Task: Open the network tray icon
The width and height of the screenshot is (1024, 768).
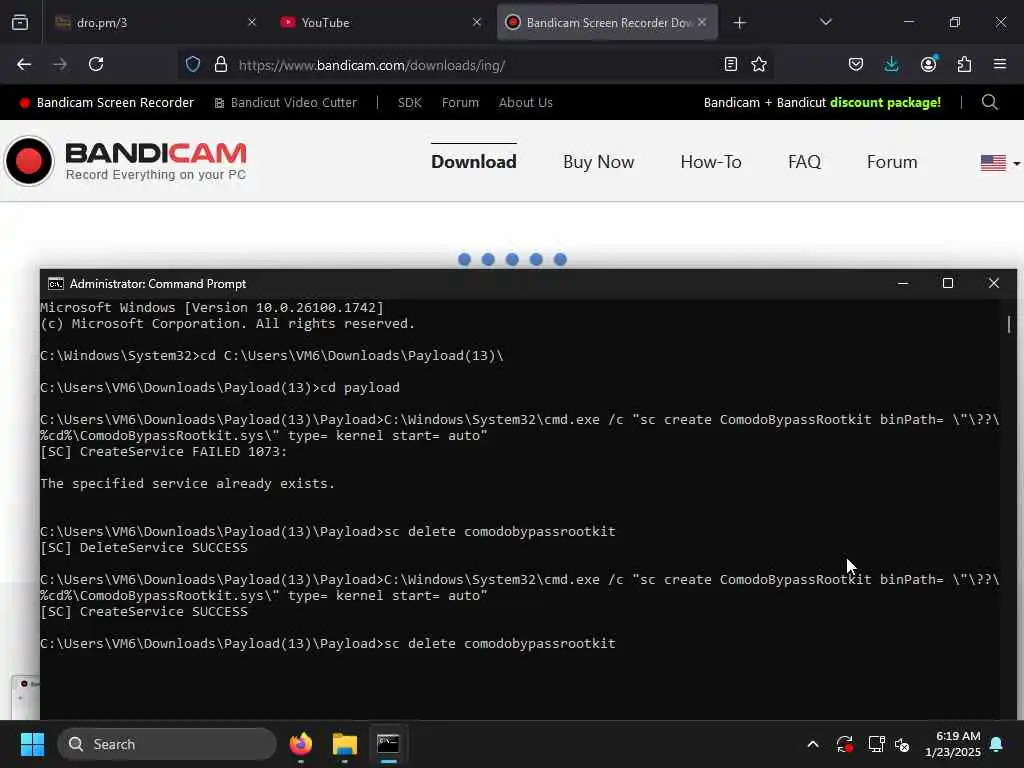Action: click(876, 744)
